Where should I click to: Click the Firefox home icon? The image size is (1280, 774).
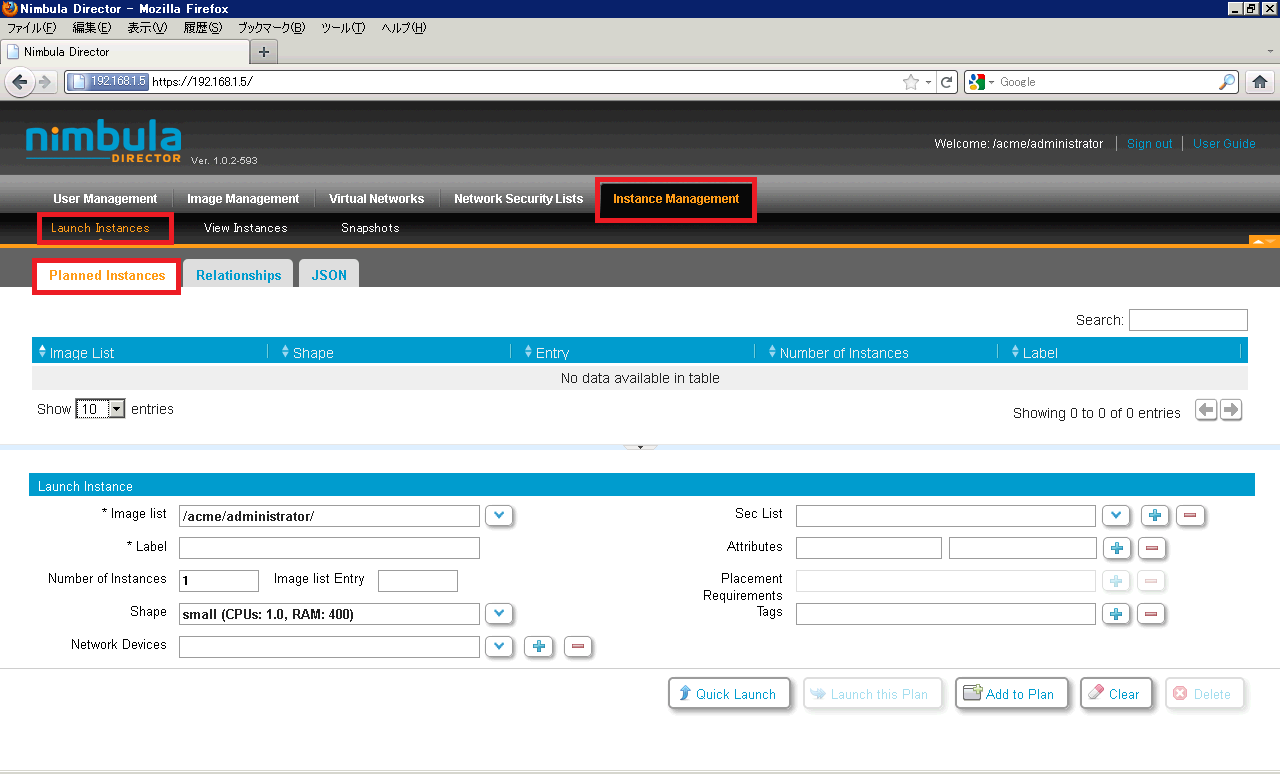[1260, 82]
